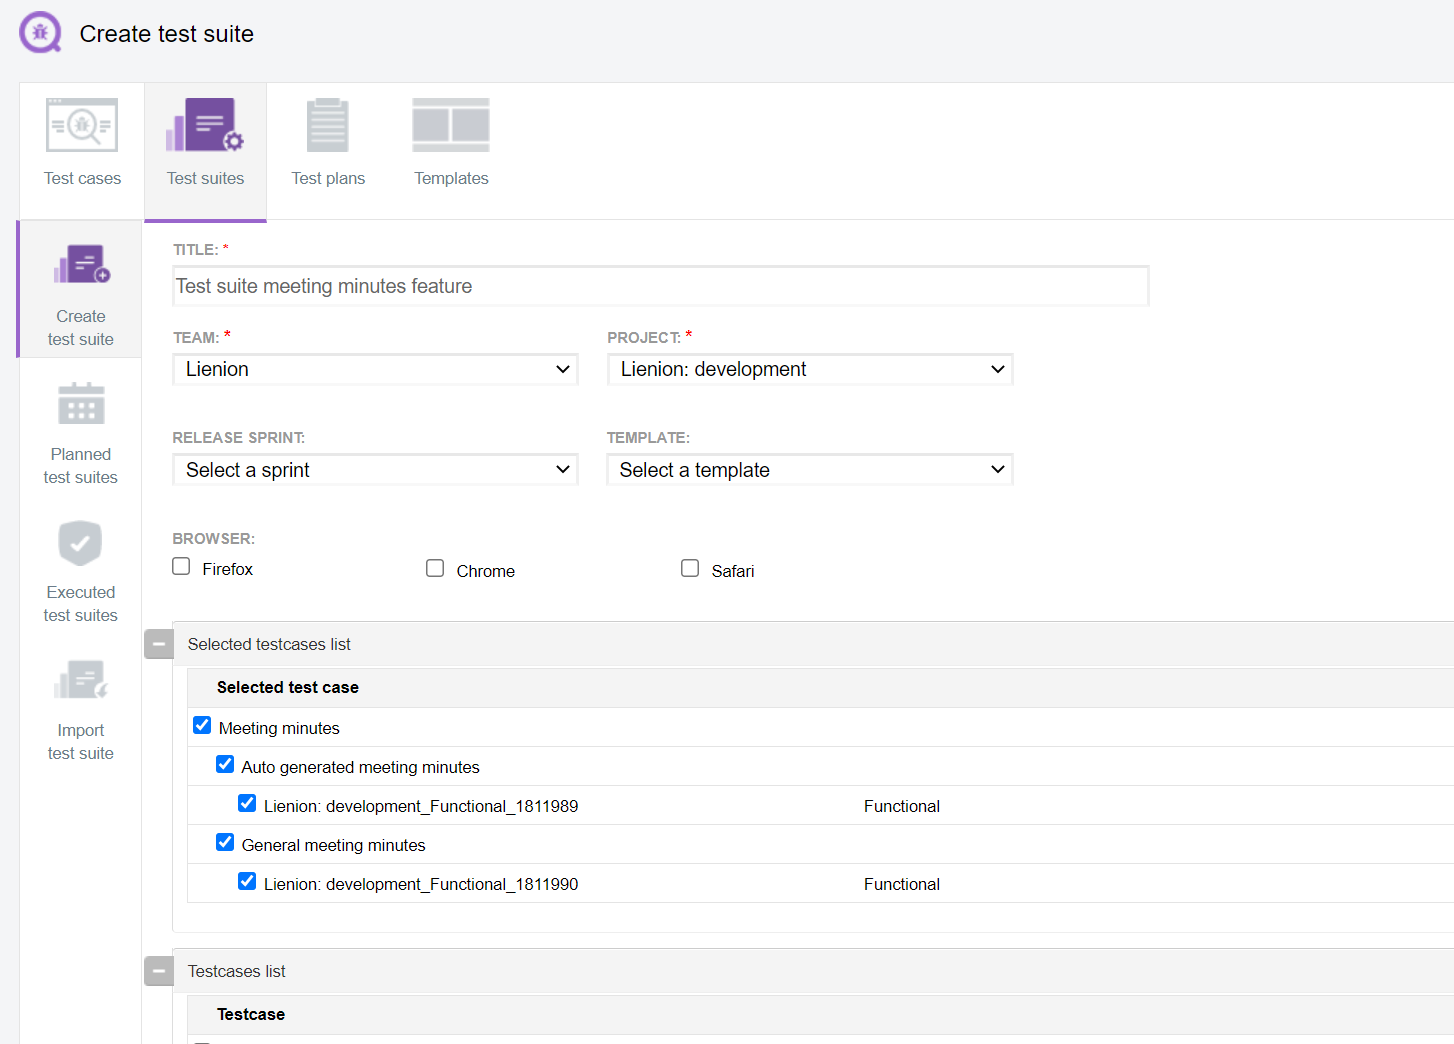
Task: Click the Create test suite sidebar icon
Action: coord(81,265)
